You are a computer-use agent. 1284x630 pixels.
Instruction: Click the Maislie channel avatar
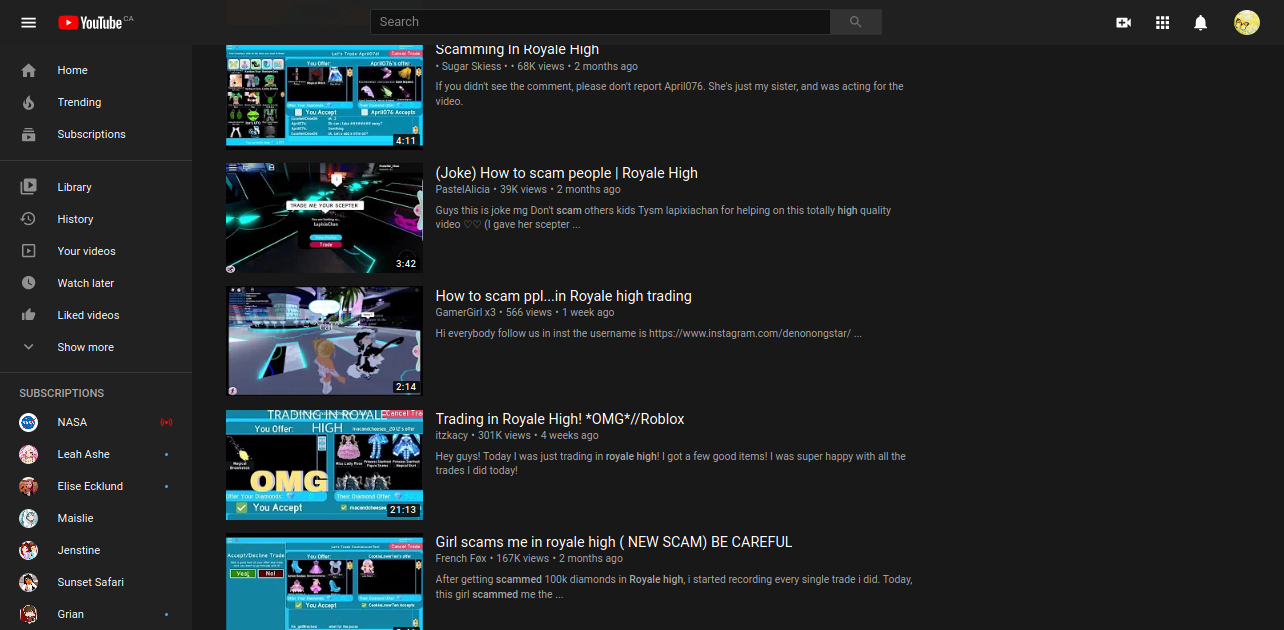[29, 518]
